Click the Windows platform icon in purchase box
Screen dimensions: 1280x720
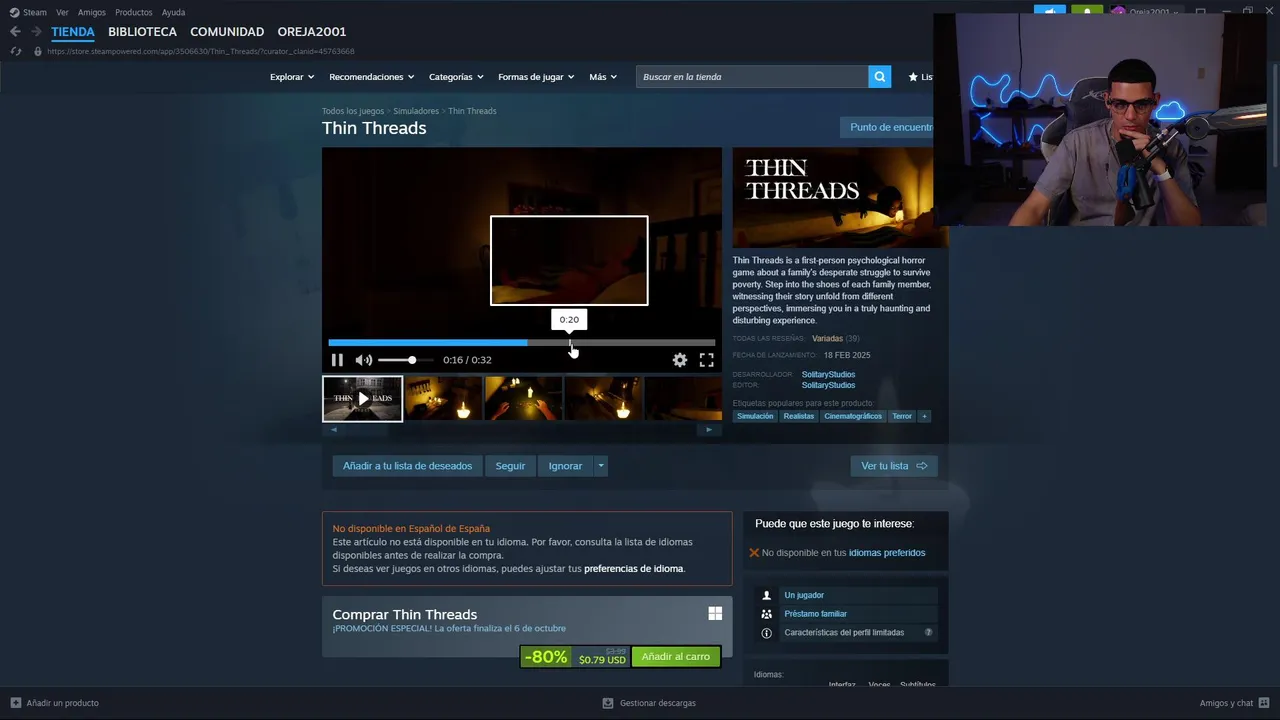715,614
